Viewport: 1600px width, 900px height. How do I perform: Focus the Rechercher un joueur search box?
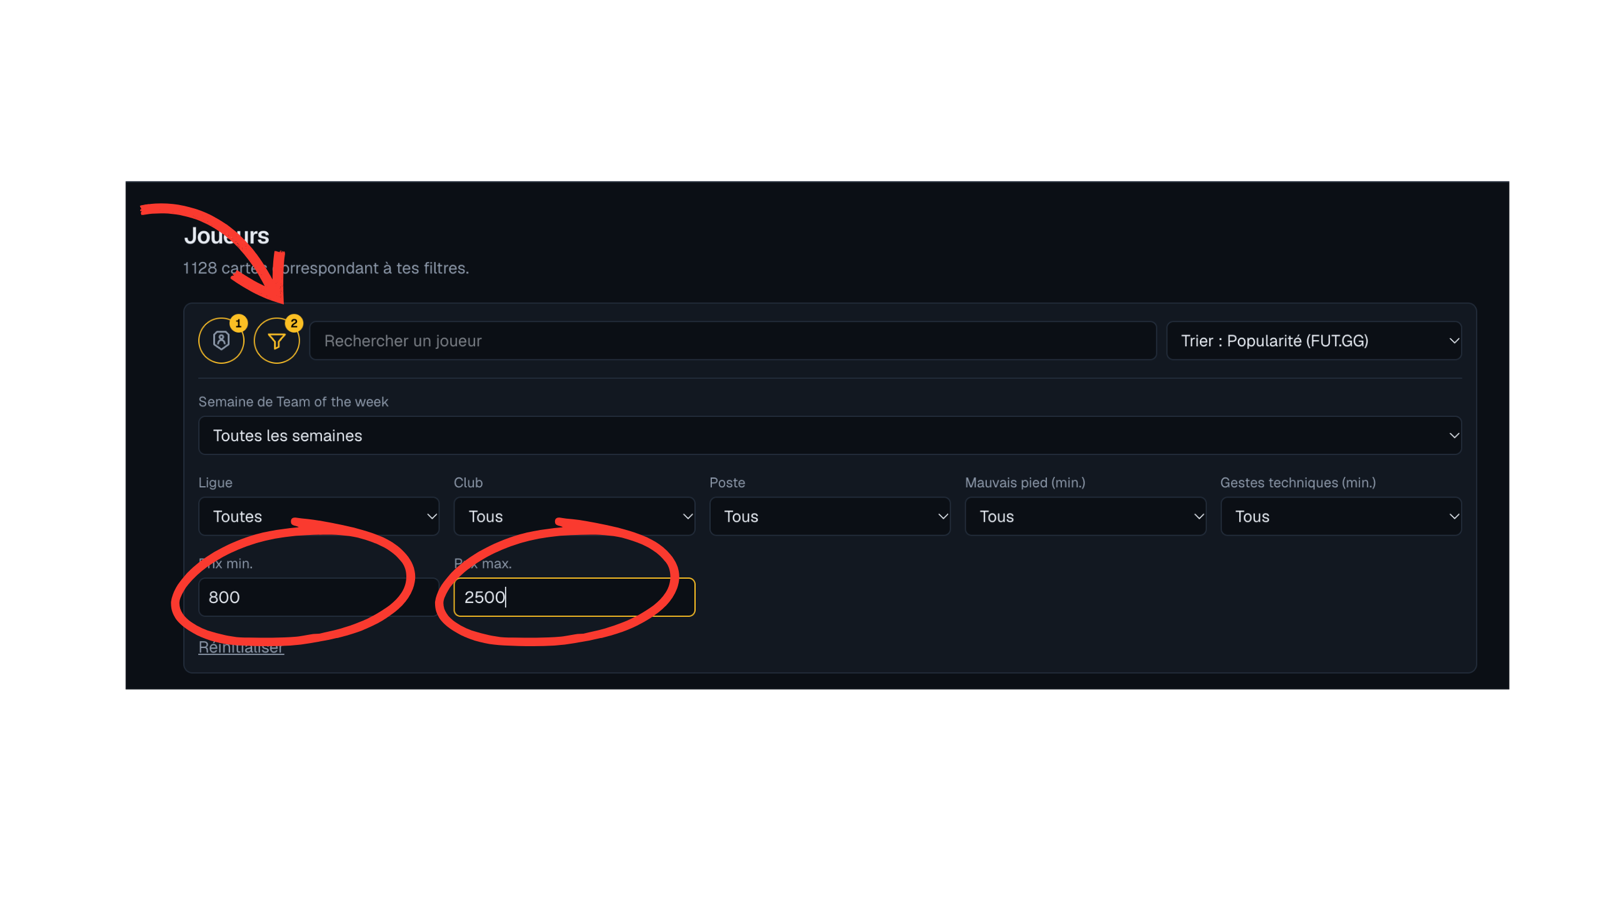coord(733,341)
